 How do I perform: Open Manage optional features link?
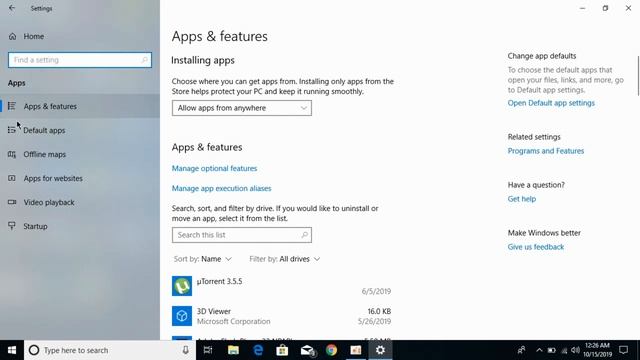[x=214, y=168]
